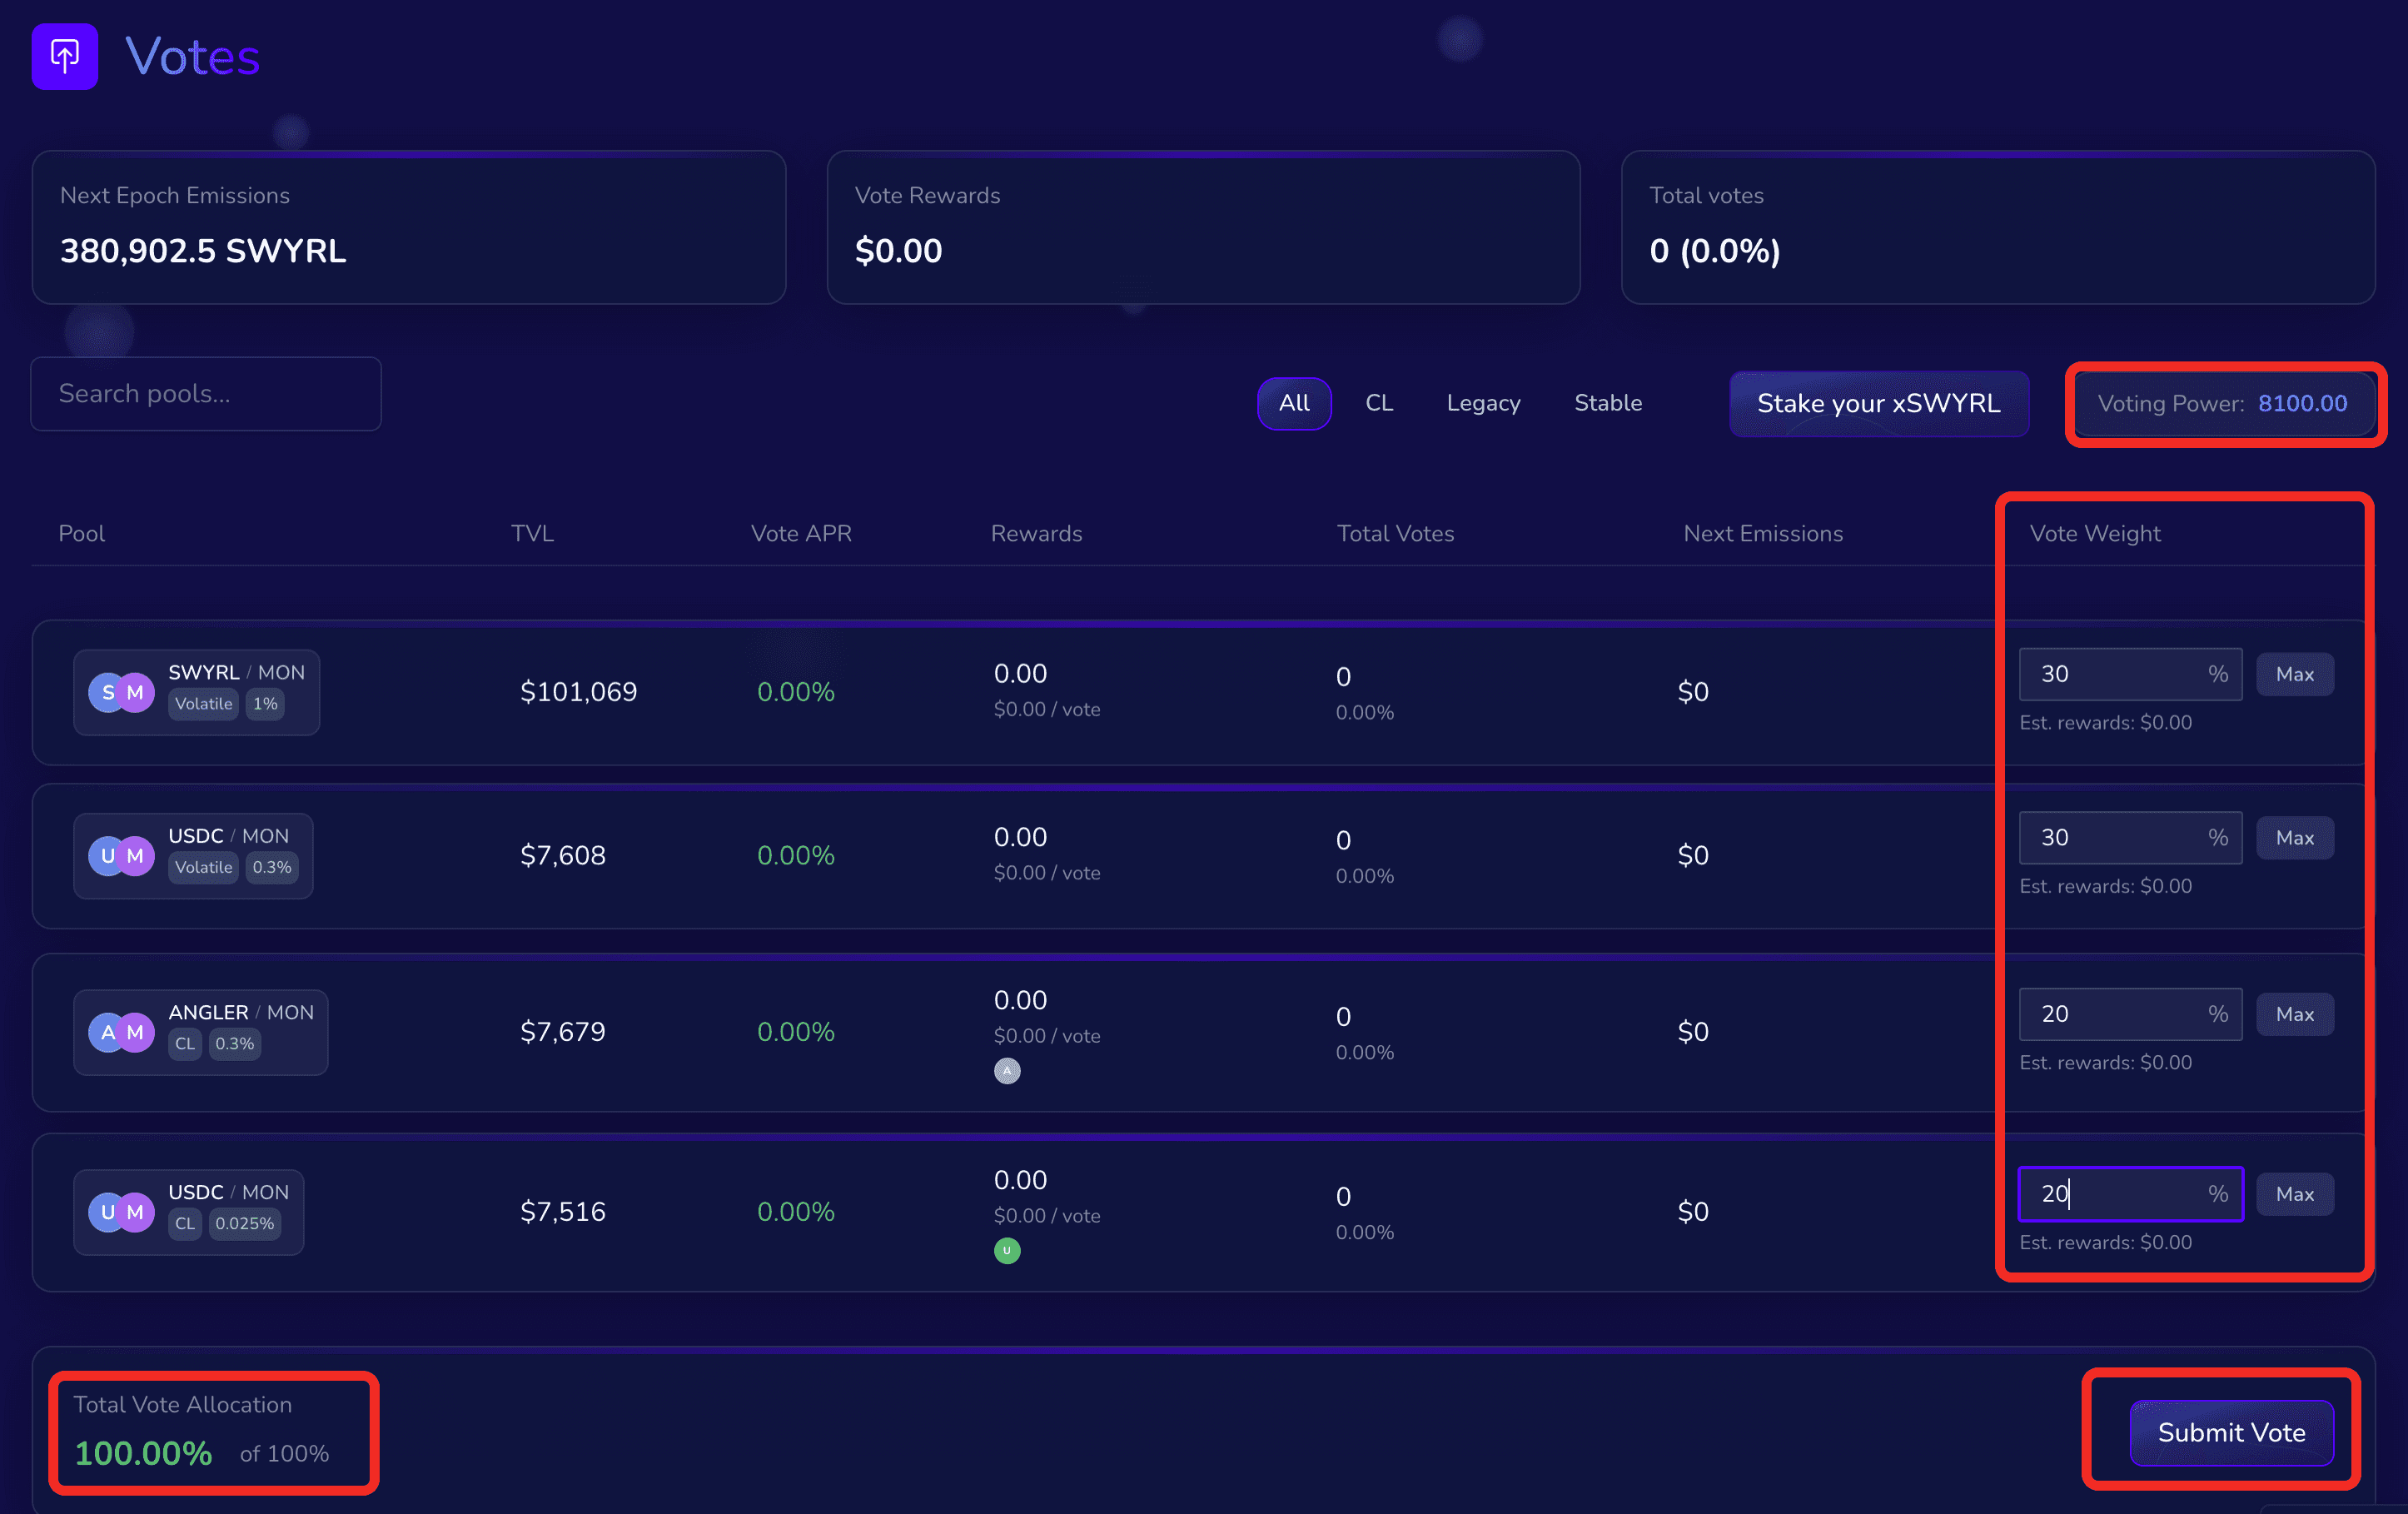Click the Votes logo icon
Viewport: 2408px width, 1514px height.
click(65, 57)
